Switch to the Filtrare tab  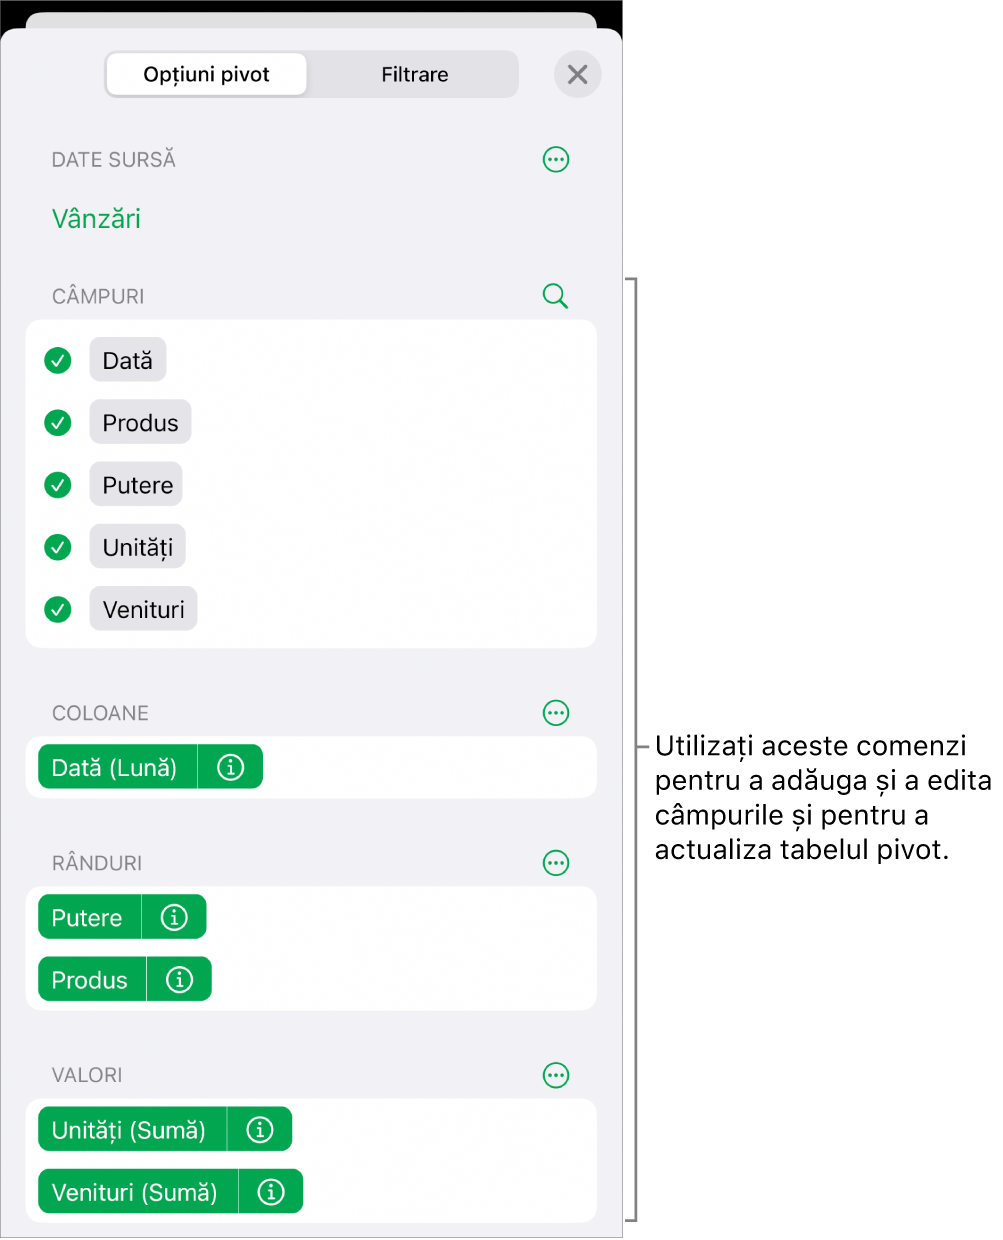[x=414, y=75]
